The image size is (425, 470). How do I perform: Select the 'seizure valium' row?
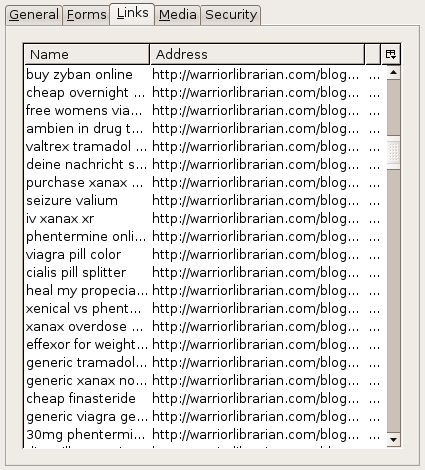pos(206,200)
